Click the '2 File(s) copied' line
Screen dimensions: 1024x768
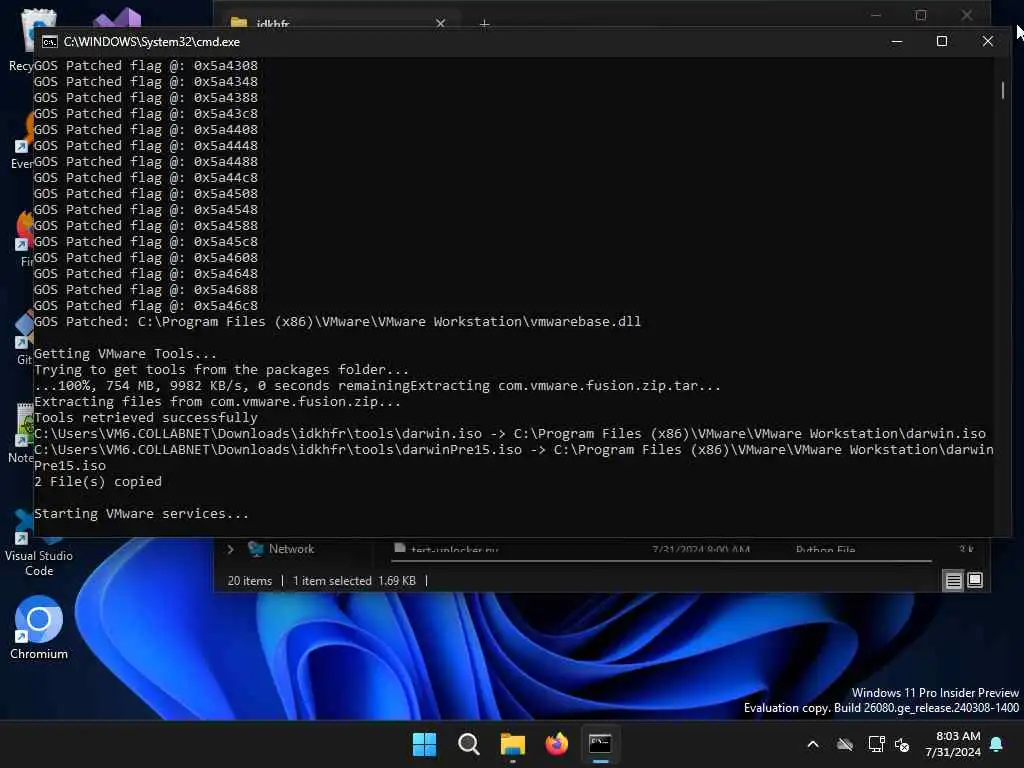[98, 482]
